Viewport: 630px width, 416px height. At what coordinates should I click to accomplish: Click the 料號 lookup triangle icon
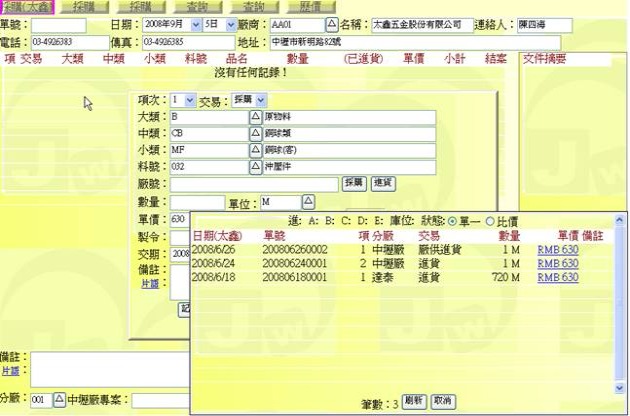(x=254, y=166)
